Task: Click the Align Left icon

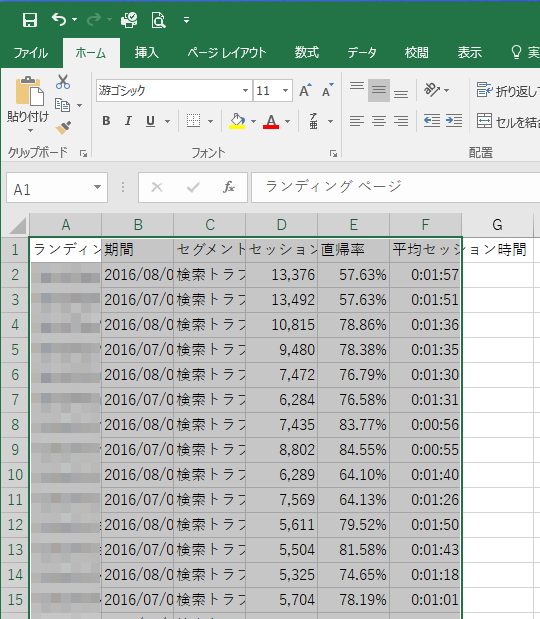Action: pyautogui.click(x=357, y=121)
